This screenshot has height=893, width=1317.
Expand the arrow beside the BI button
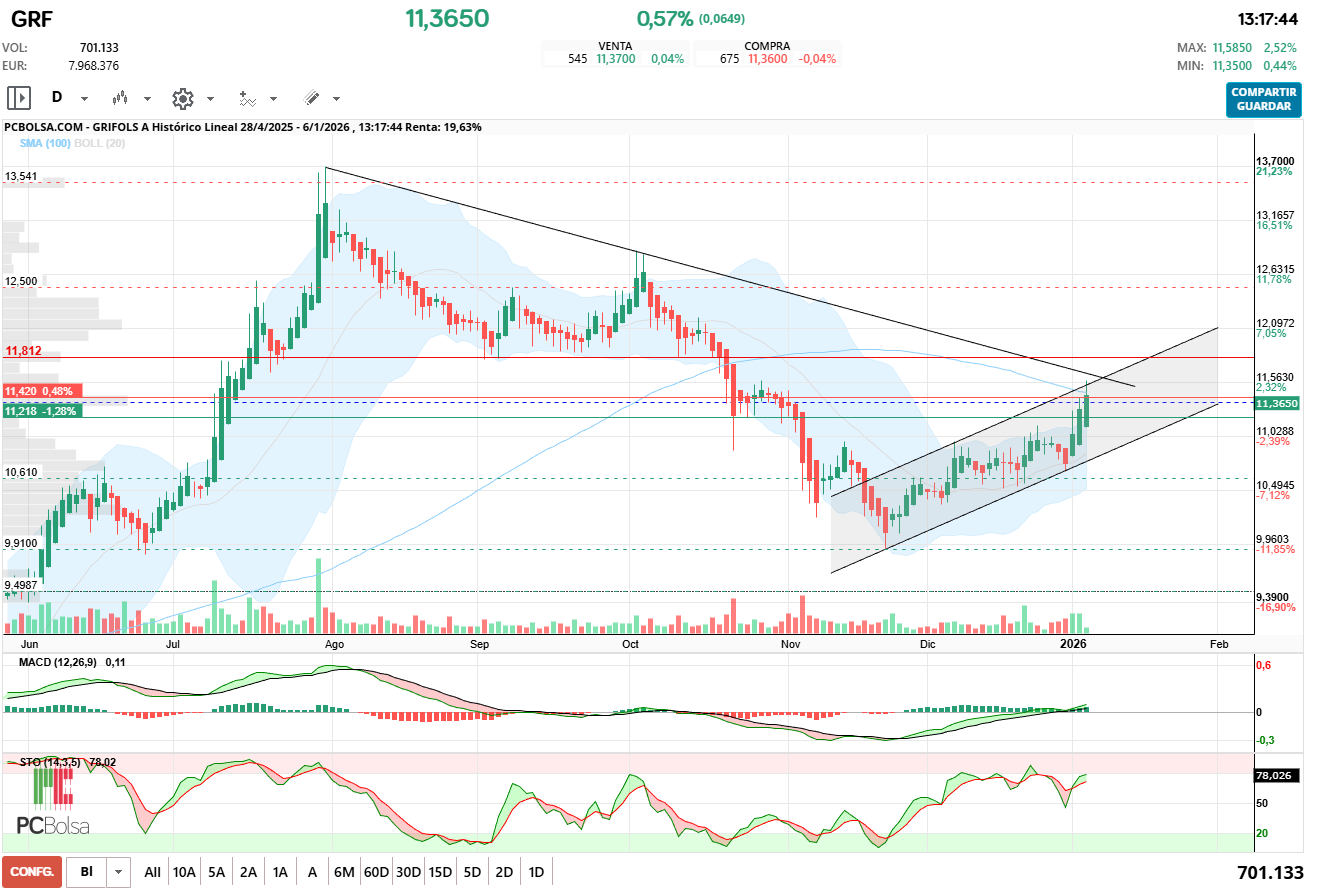119,872
